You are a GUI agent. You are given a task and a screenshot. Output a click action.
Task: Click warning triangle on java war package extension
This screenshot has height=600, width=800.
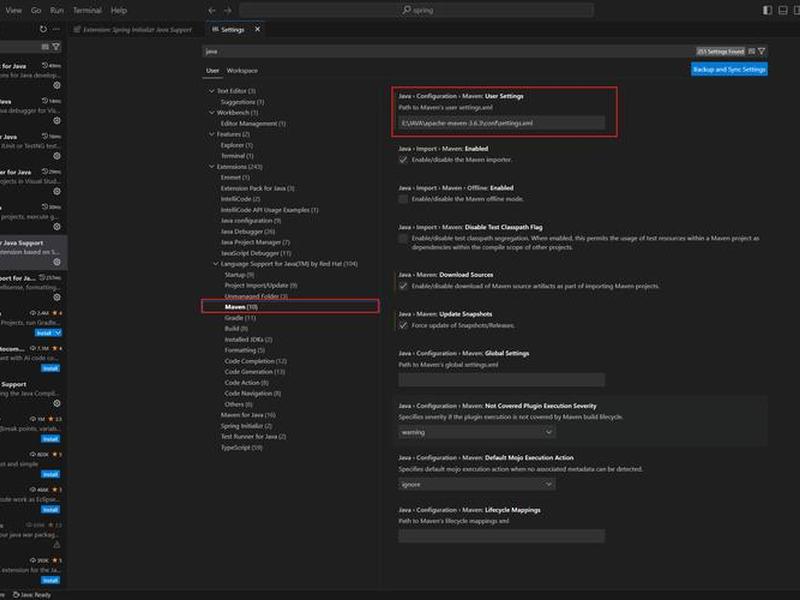[x=57, y=545]
